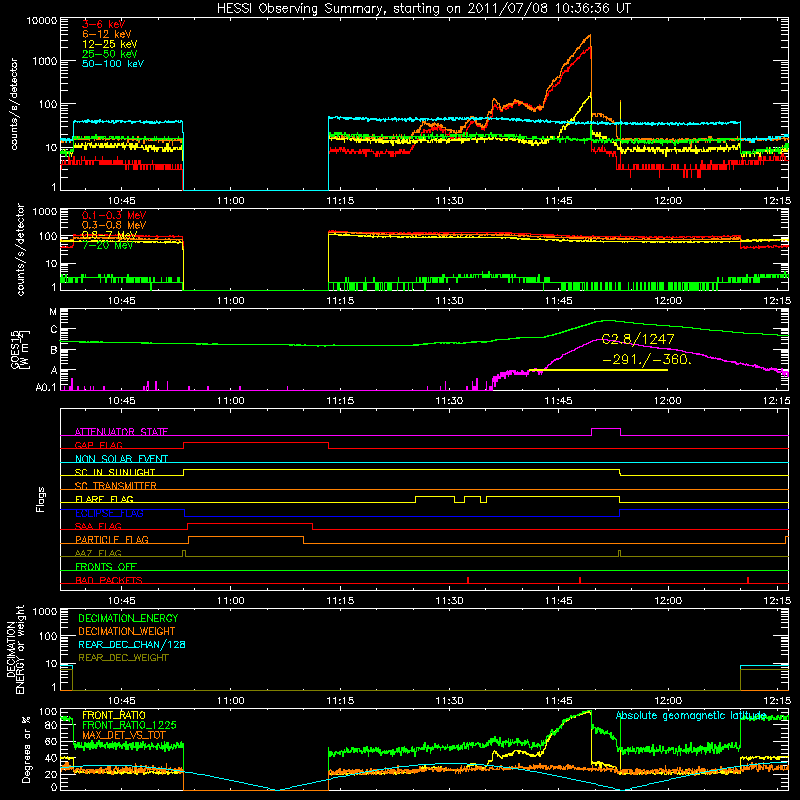Screen dimensions: 800x800
Task: Click the GAP_FLAG label
Action: pyautogui.click(x=98, y=445)
